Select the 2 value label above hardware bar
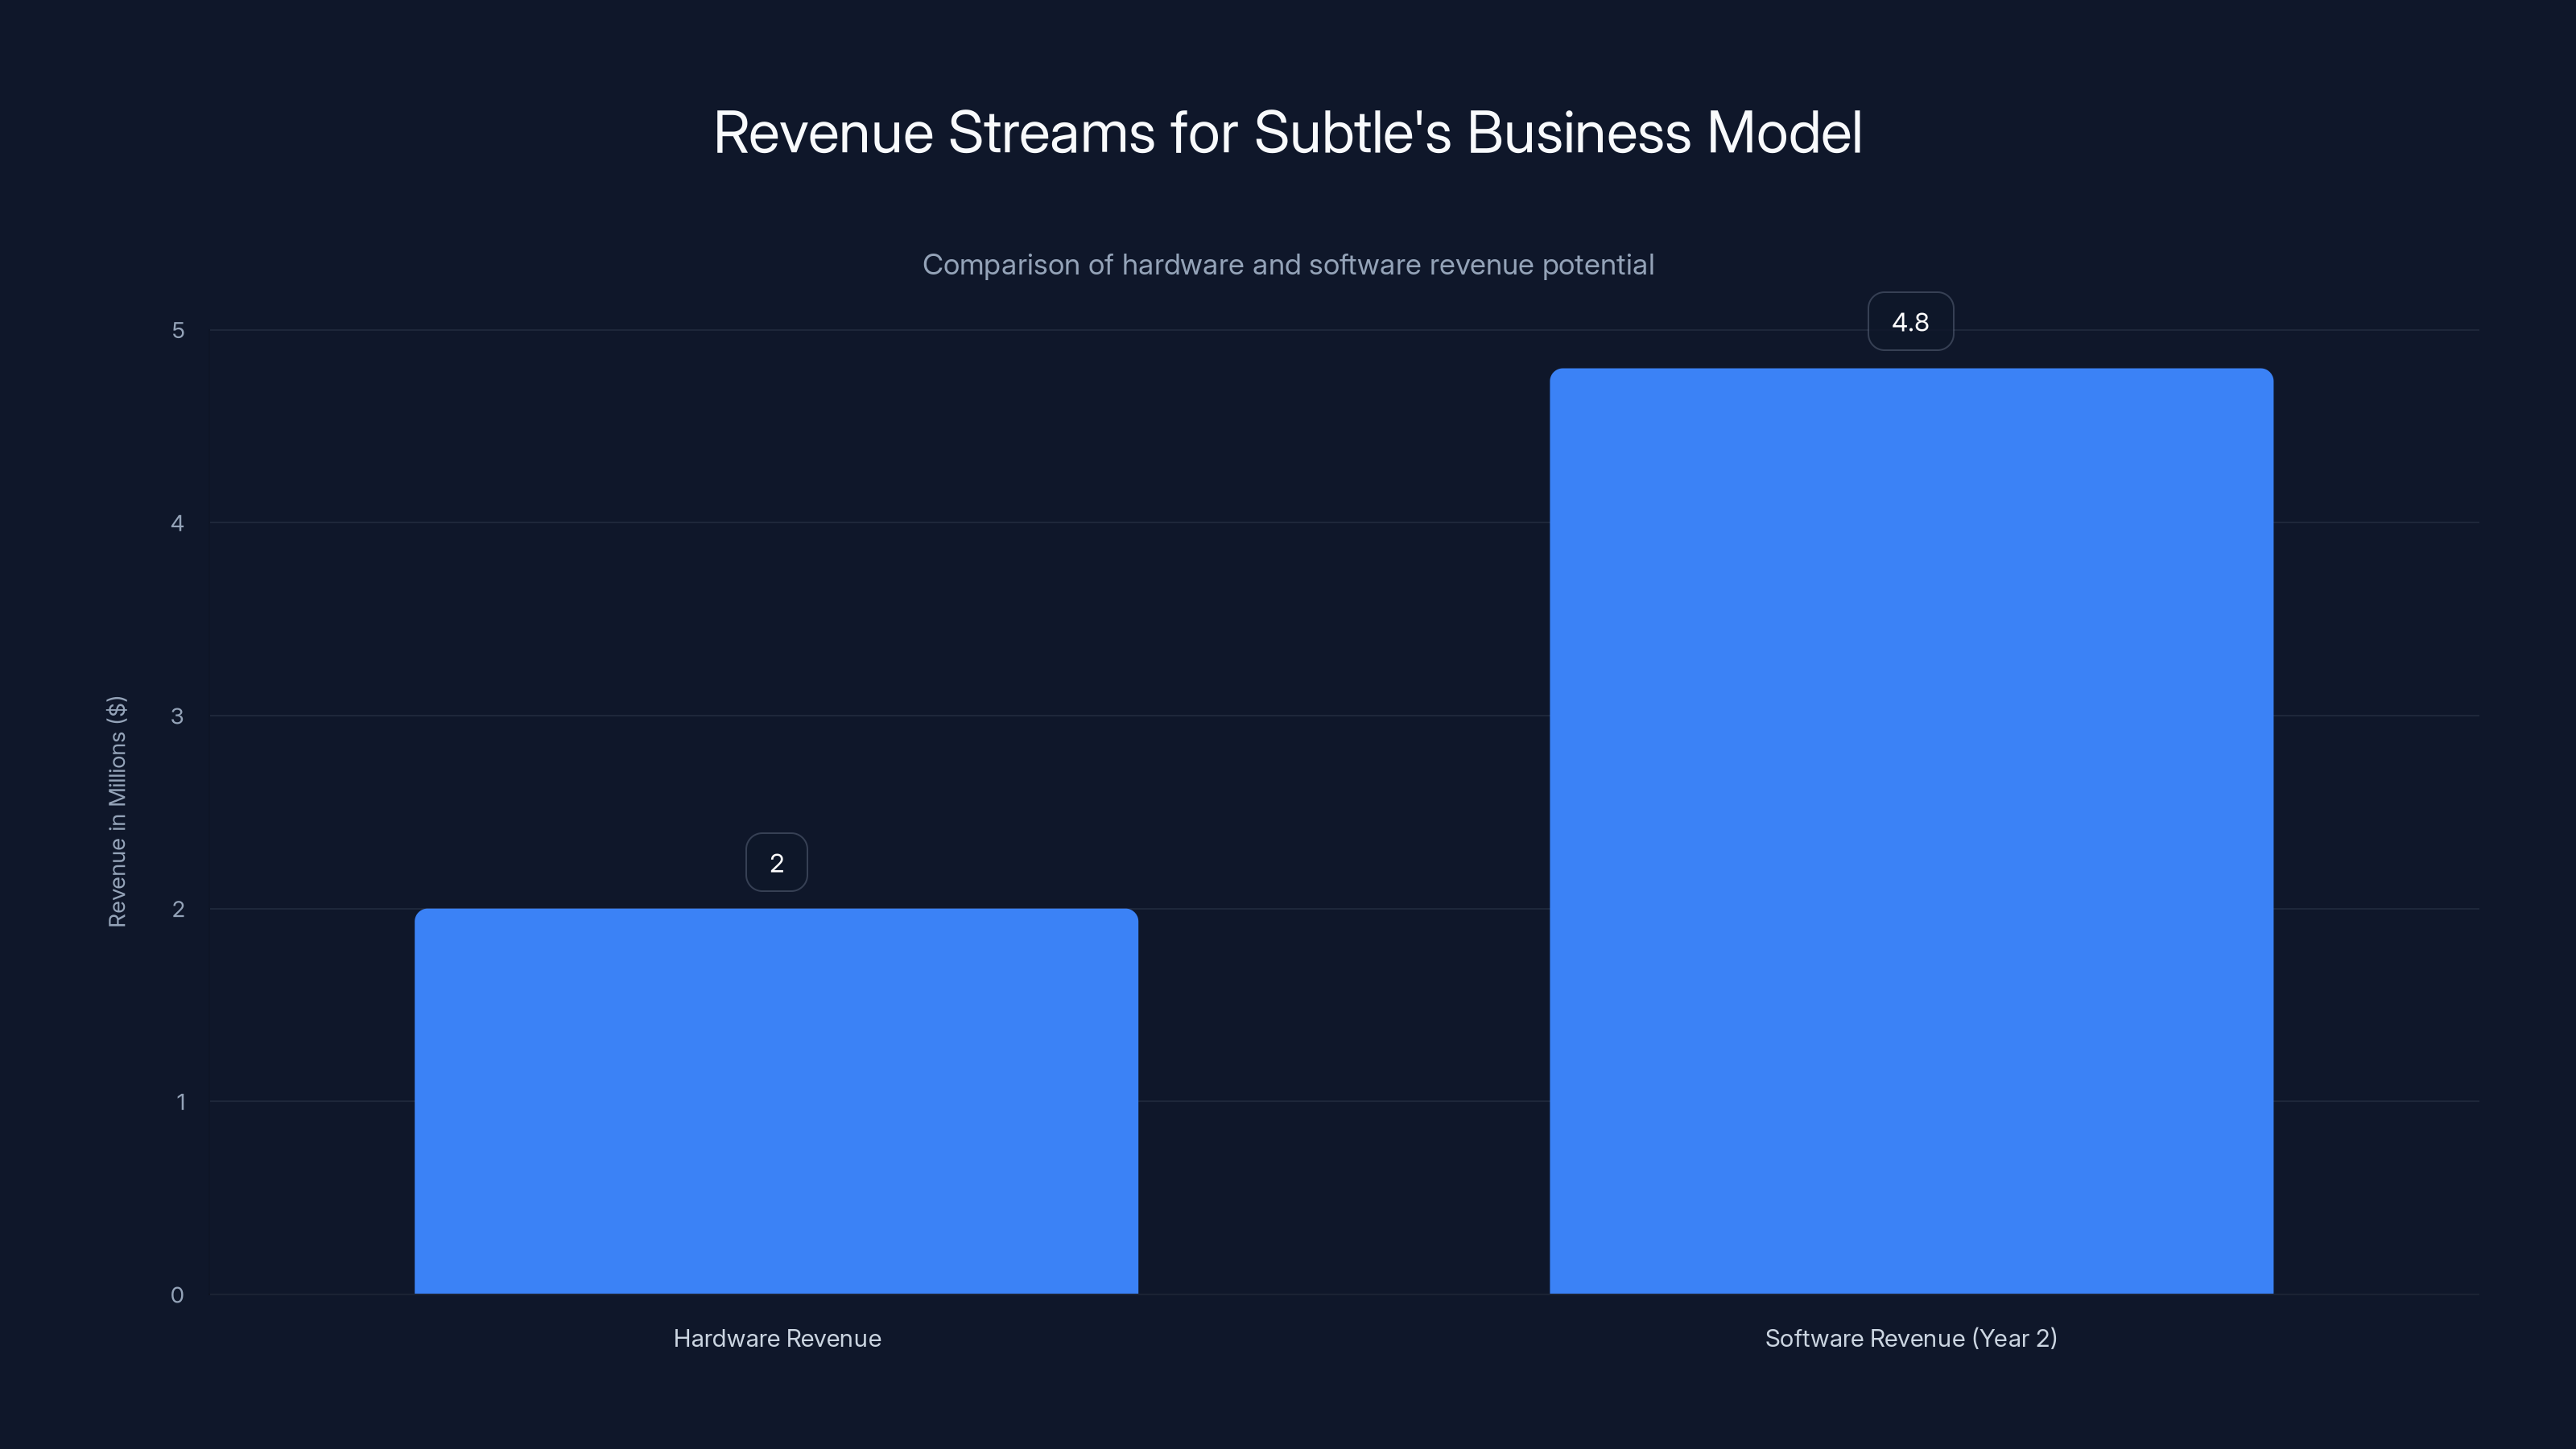The height and width of the screenshot is (1449, 2576). [777, 861]
